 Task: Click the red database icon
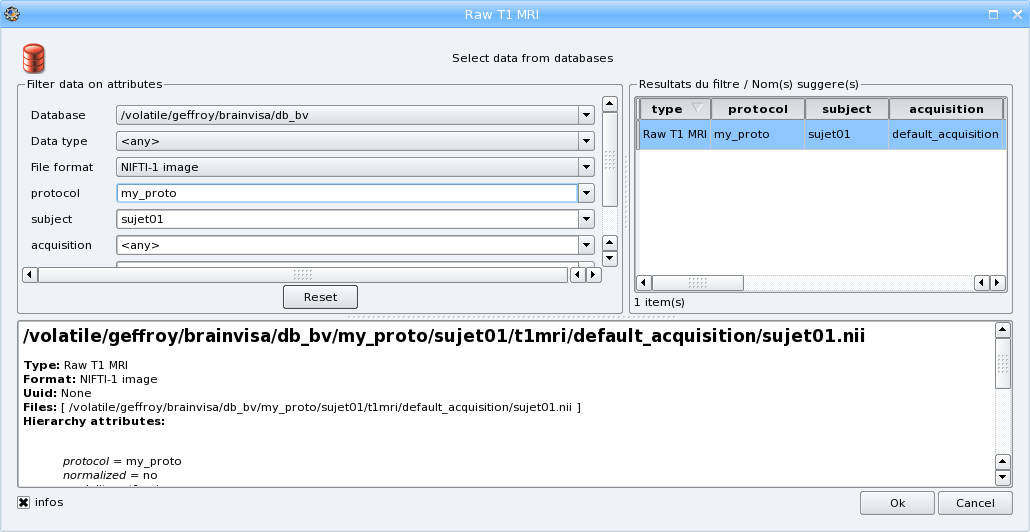point(33,58)
